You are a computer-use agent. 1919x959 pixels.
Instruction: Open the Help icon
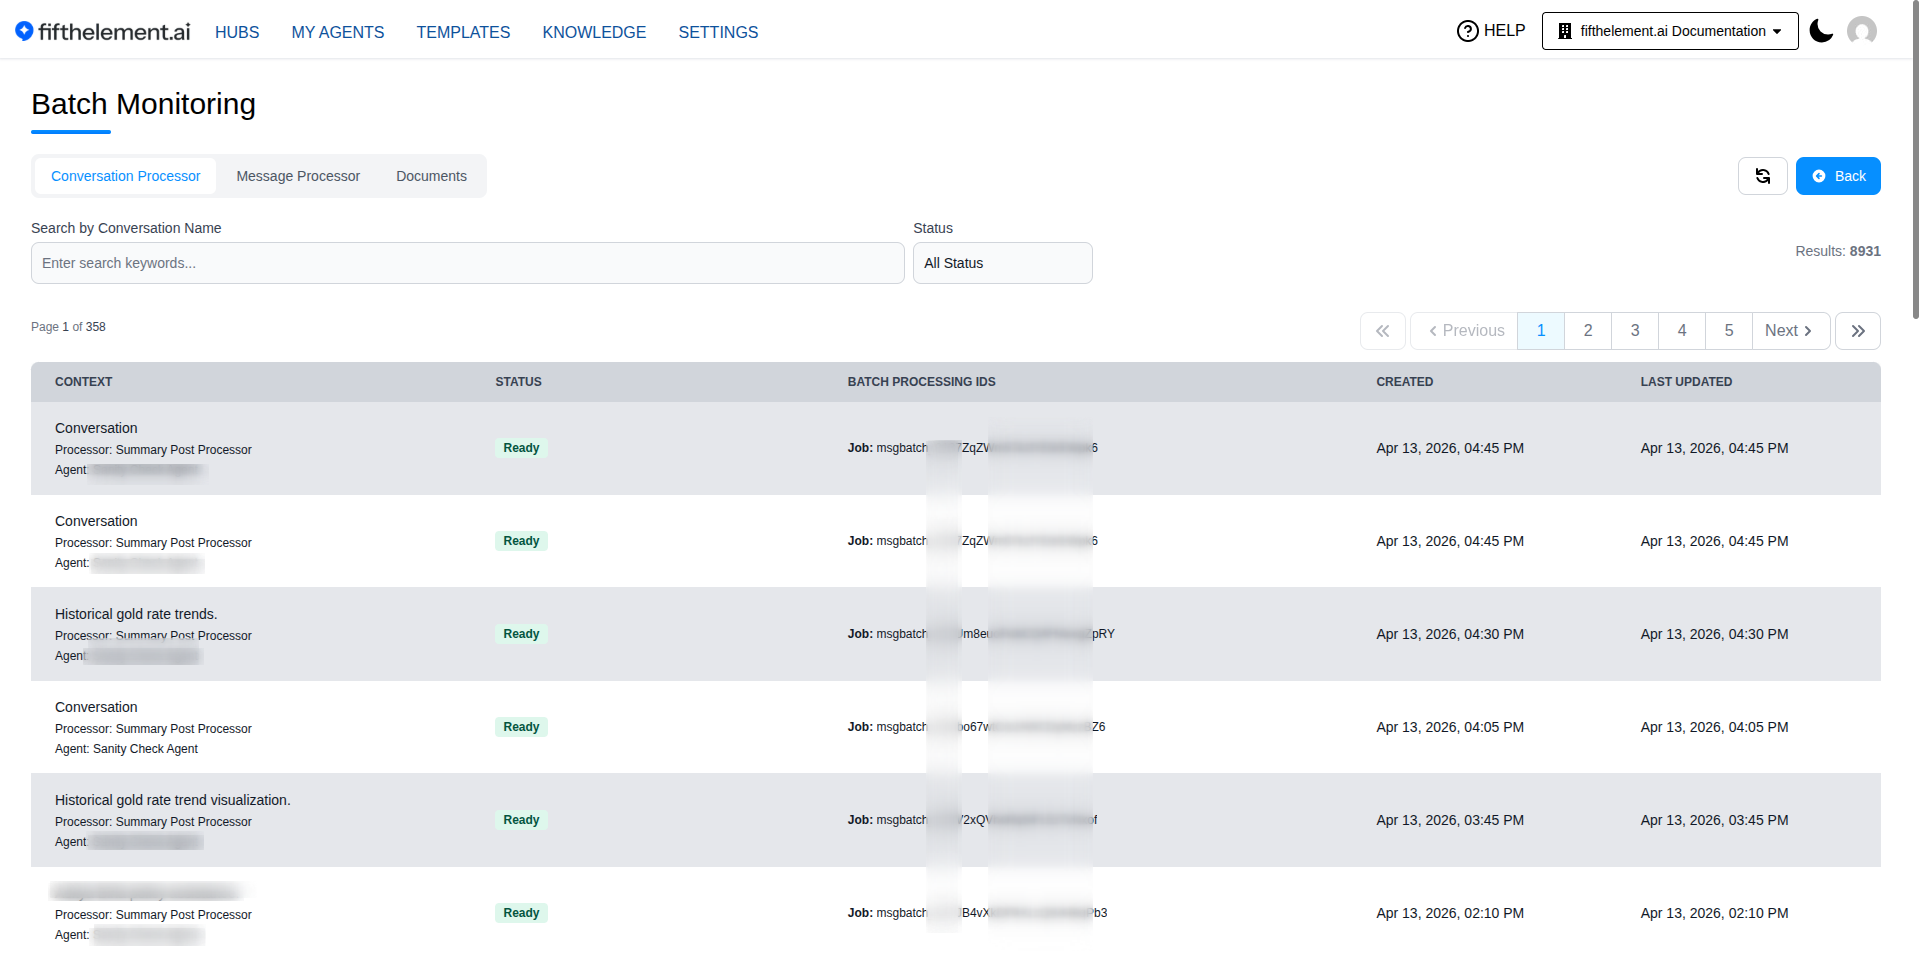pyautogui.click(x=1467, y=31)
